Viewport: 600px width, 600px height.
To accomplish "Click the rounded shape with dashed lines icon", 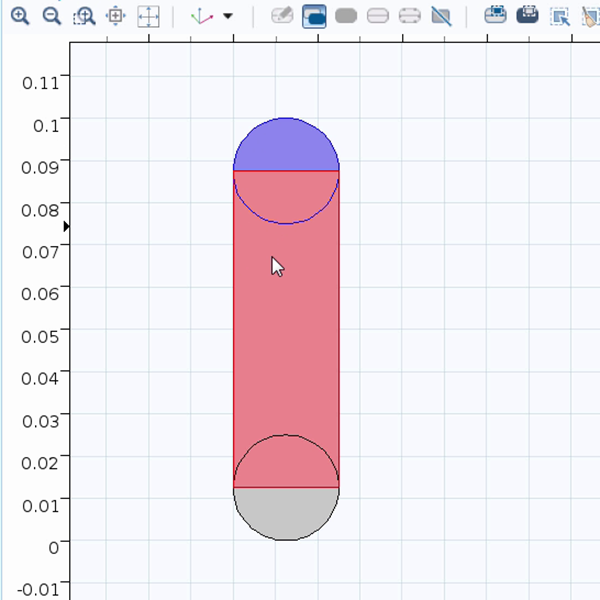I will [409, 16].
